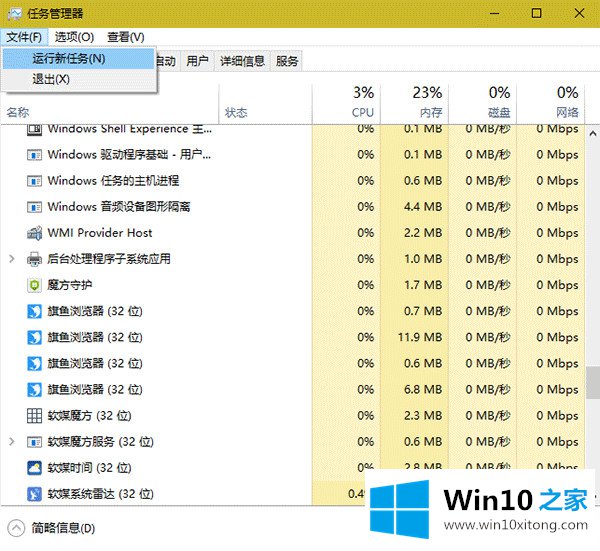Click the Windows 驱动程序基础 process icon

(x=34, y=155)
